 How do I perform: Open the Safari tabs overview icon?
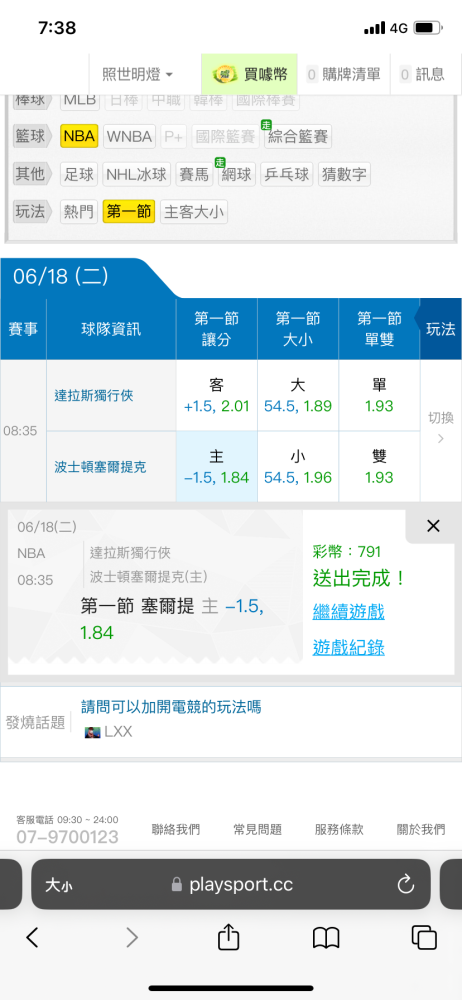pyautogui.click(x=424, y=937)
